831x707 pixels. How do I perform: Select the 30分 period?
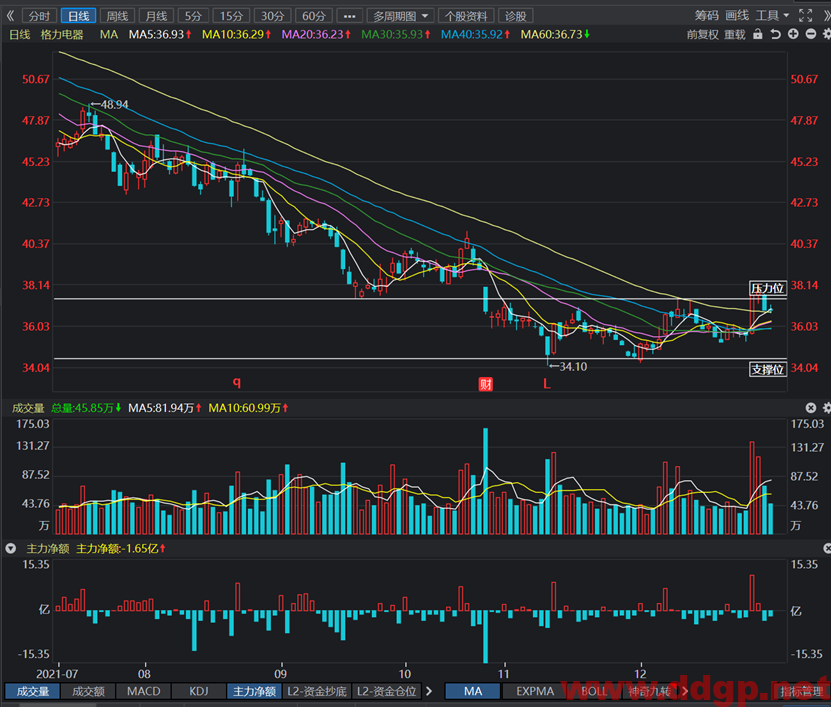tap(272, 16)
